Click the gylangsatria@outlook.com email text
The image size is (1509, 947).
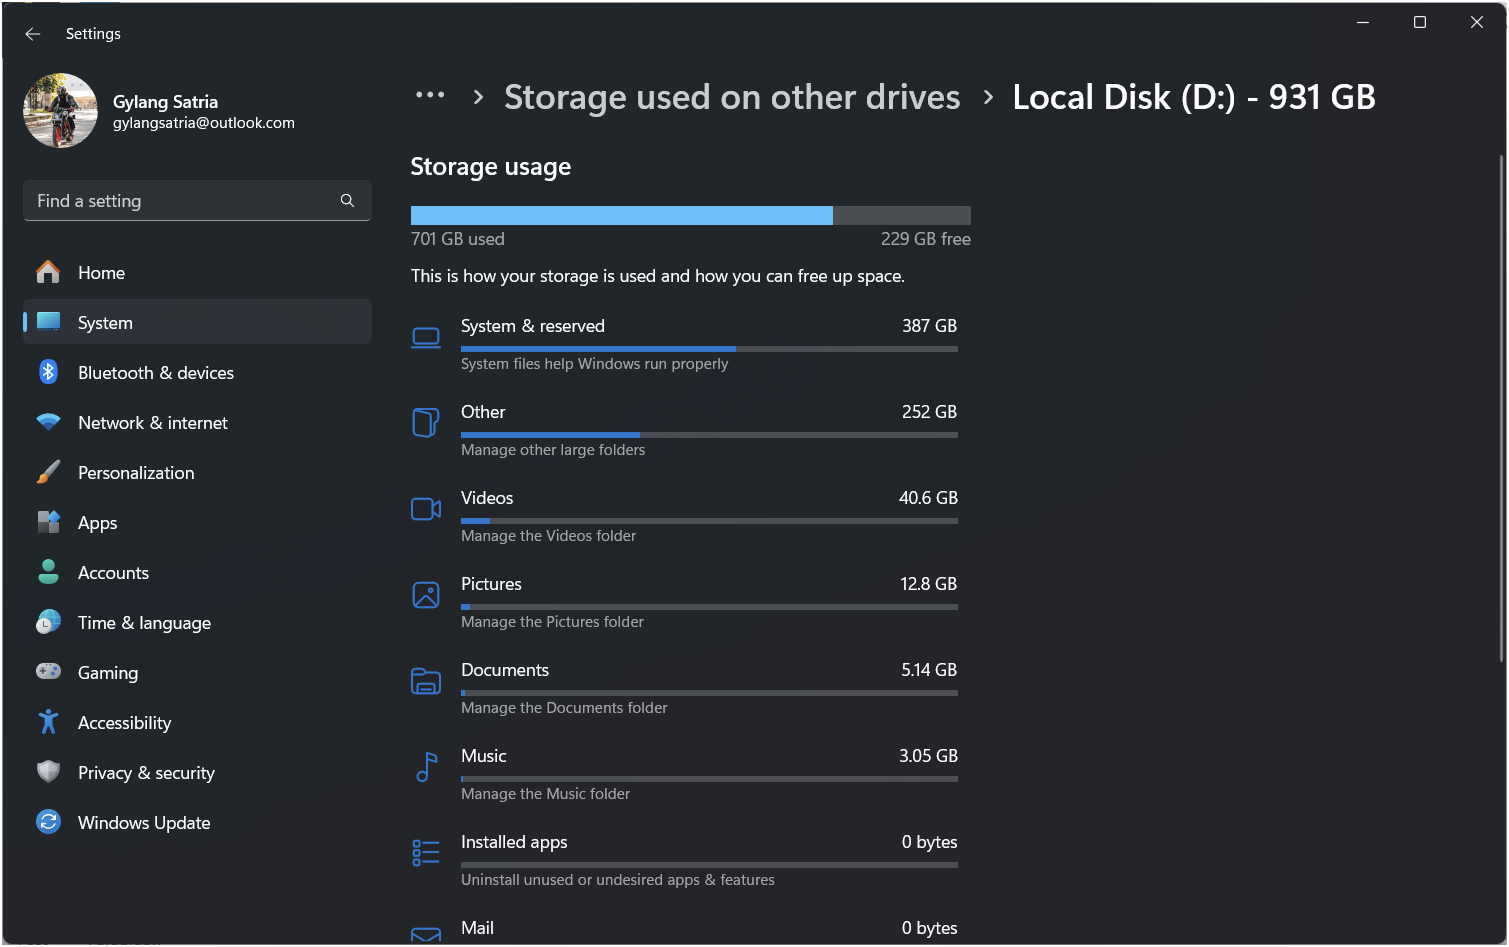point(204,123)
